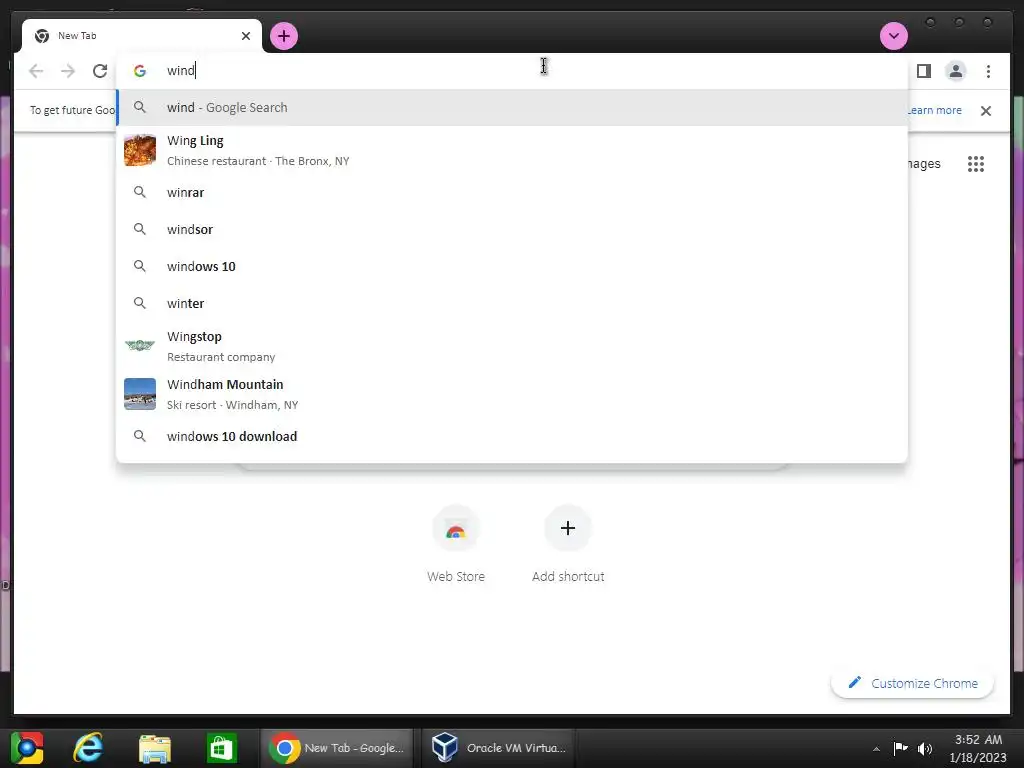Open the Start-area Chrome icon on taskbar
1024x768 pixels.
[27, 748]
